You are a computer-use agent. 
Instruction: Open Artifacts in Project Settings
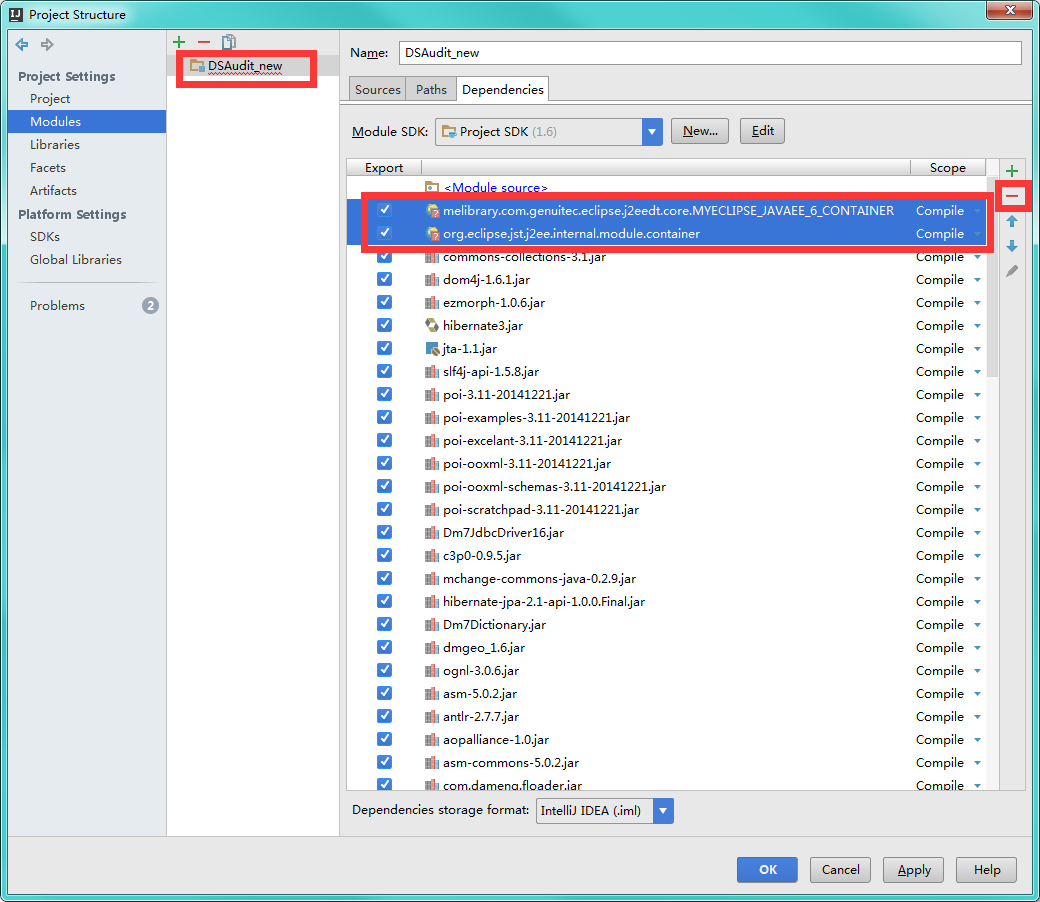coord(53,191)
